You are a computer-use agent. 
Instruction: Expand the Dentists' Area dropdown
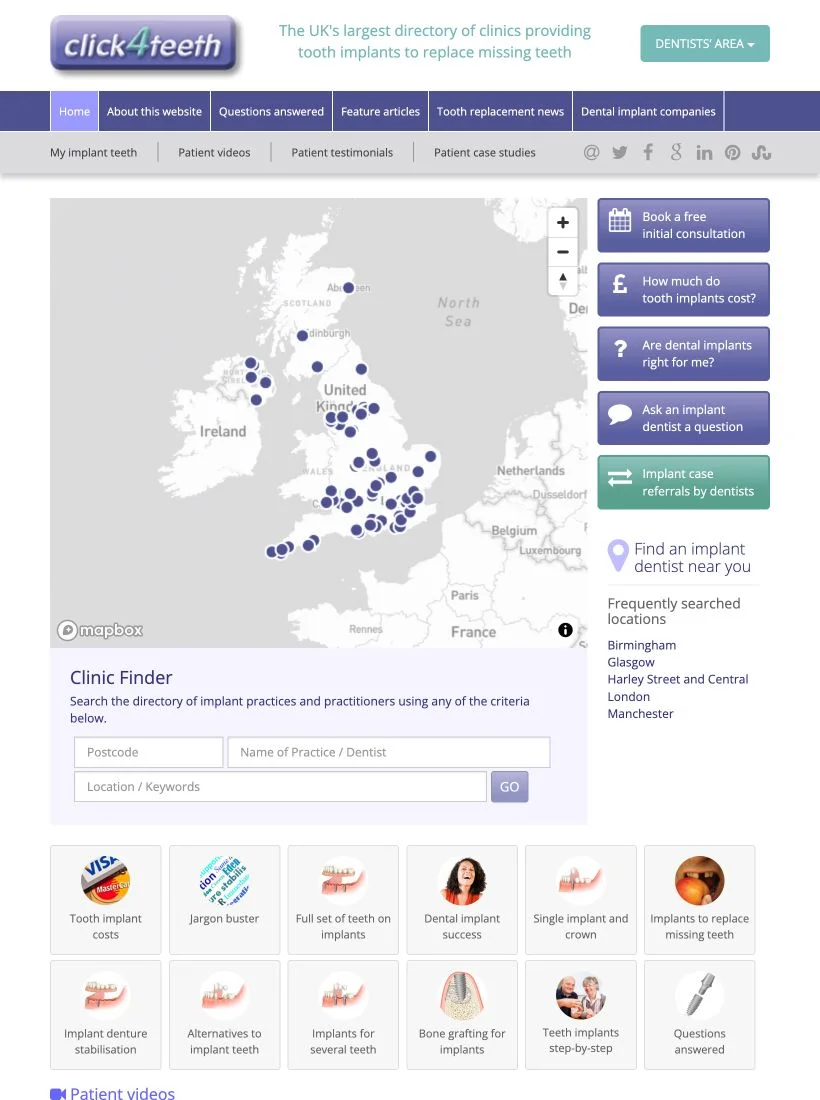704,43
